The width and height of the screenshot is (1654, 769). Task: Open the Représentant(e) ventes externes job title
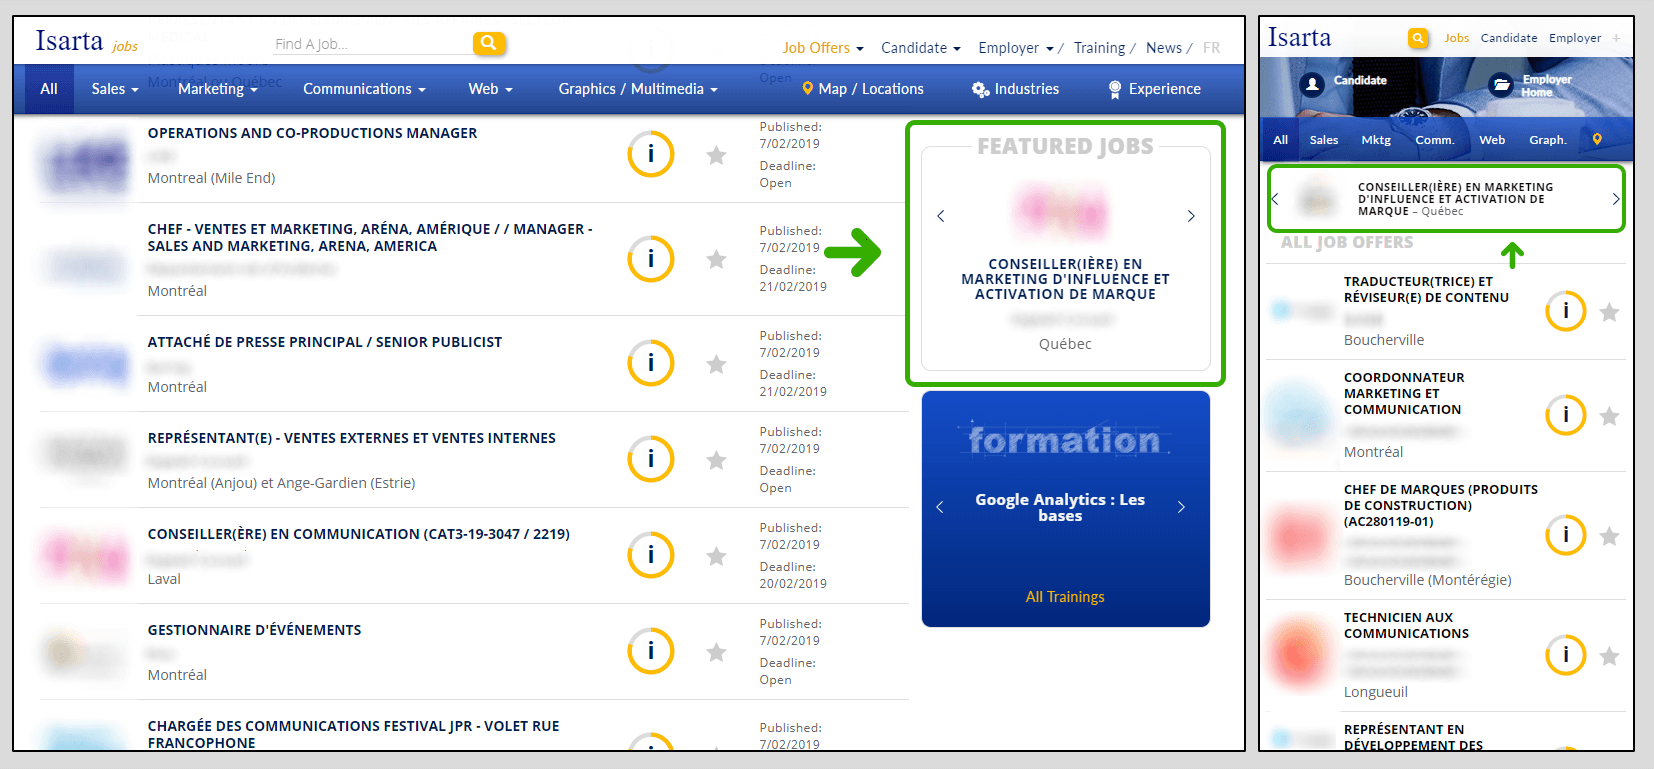(x=352, y=438)
